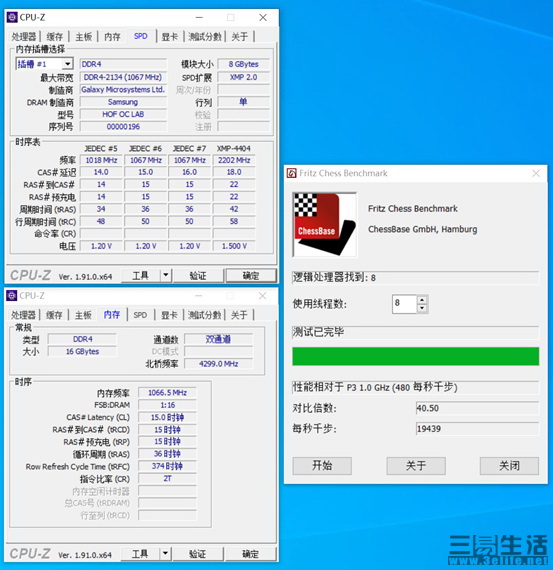The image size is (553, 570).
Task: Click 关于 button in Fritz Chess Benchmark
Action: pos(416,466)
